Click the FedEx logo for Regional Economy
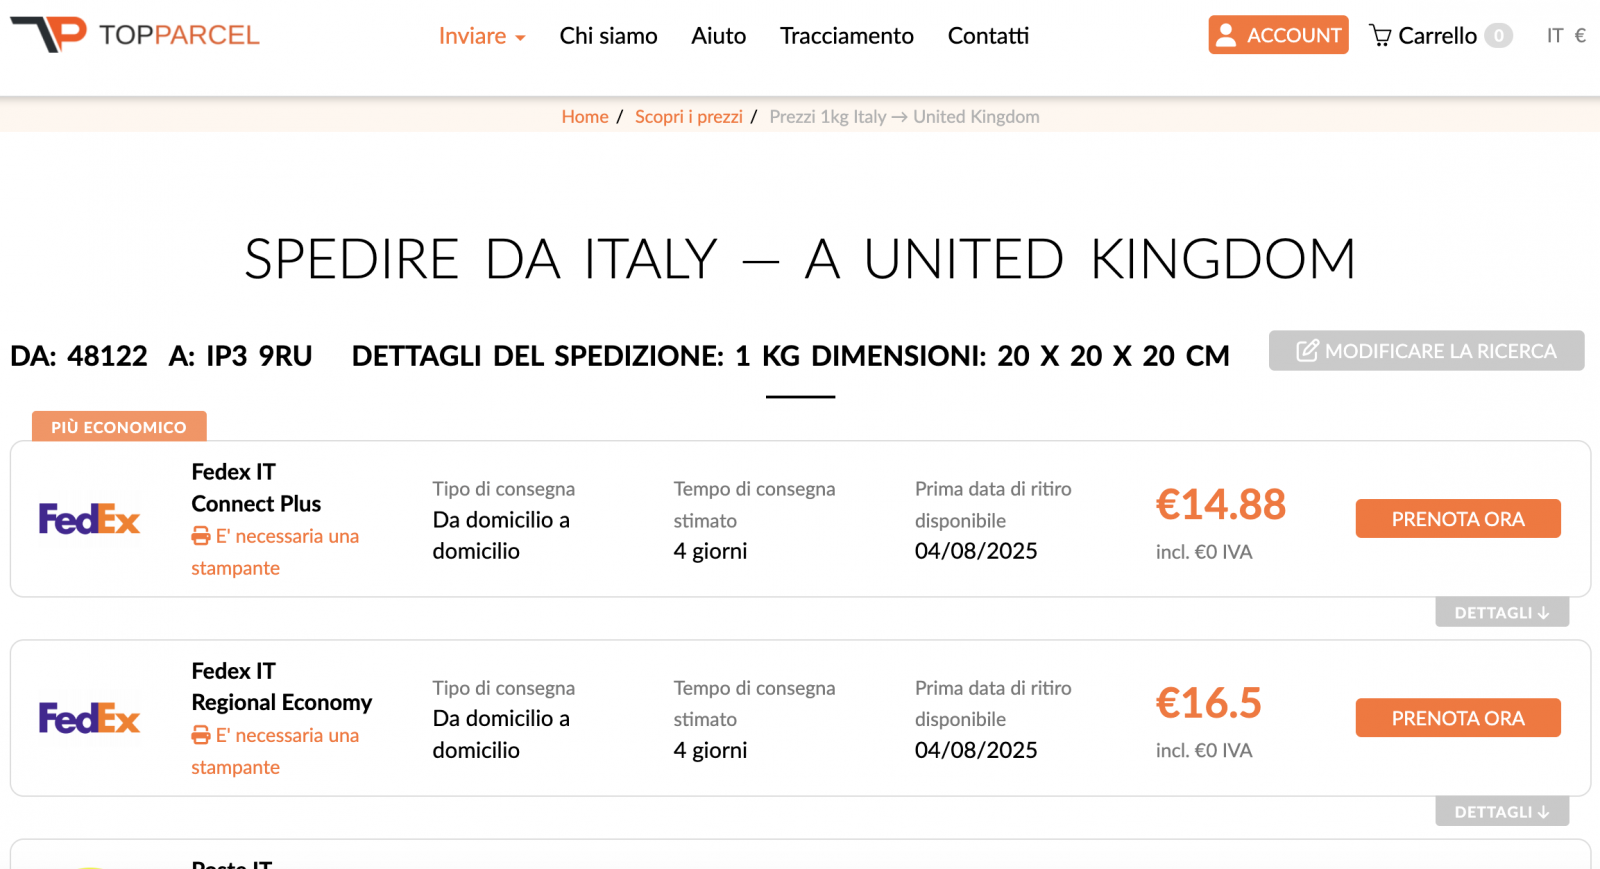 pos(89,718)
